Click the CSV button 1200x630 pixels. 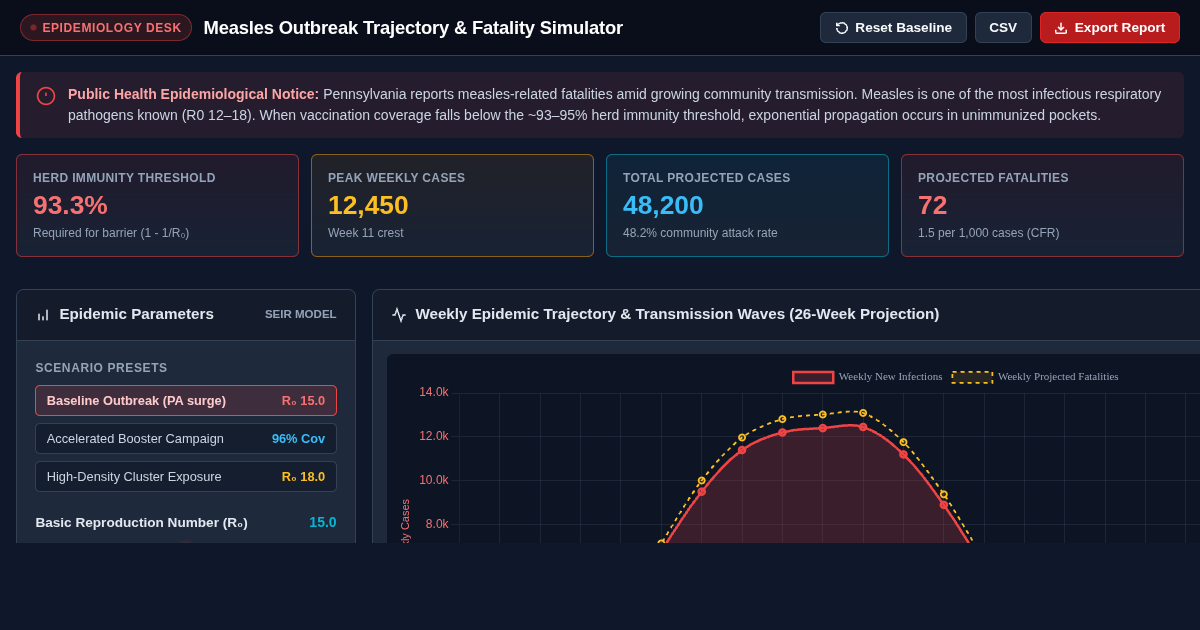pos(1003,28)
